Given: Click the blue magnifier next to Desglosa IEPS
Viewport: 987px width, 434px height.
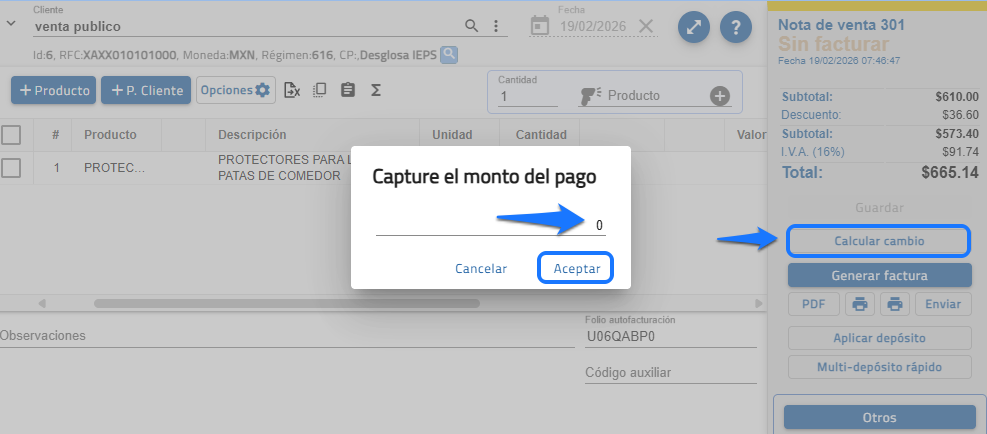Looking at the screenshot, I should [449, 55].
